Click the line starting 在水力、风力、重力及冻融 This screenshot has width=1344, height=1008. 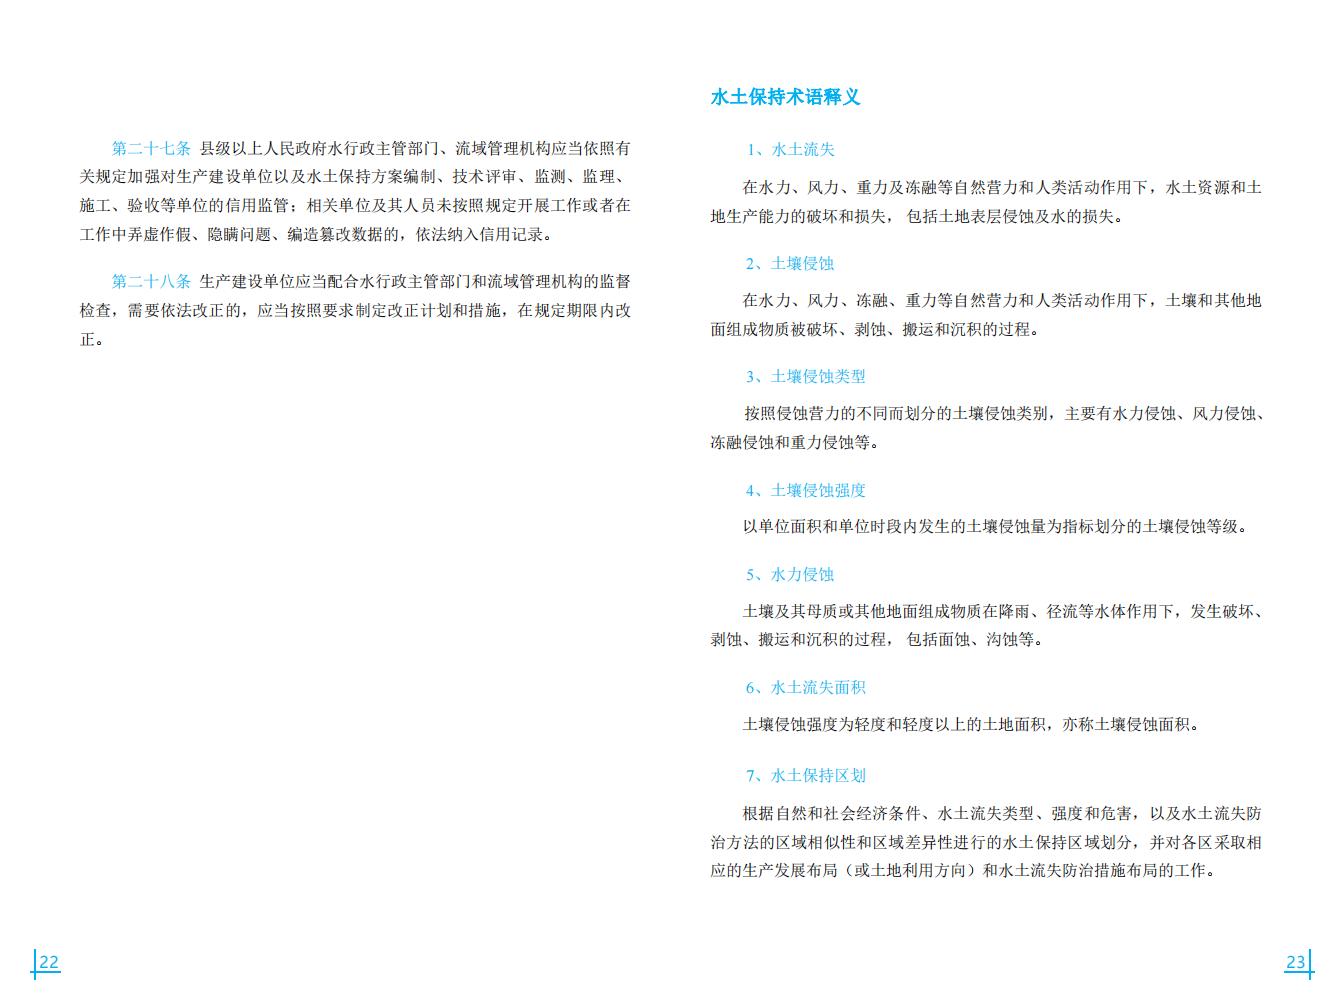(x=1002, y=188)
